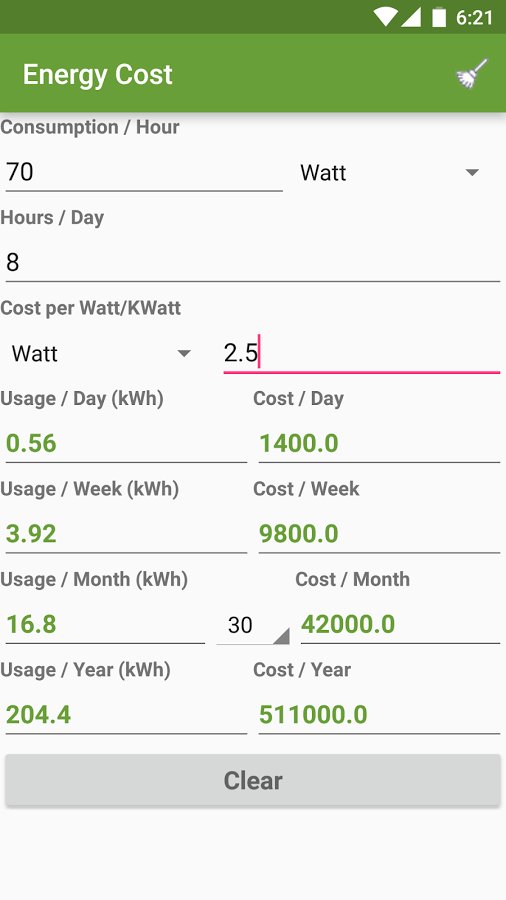Click the gray Clear button
The image size is (506, 900).
click(253, 781)
